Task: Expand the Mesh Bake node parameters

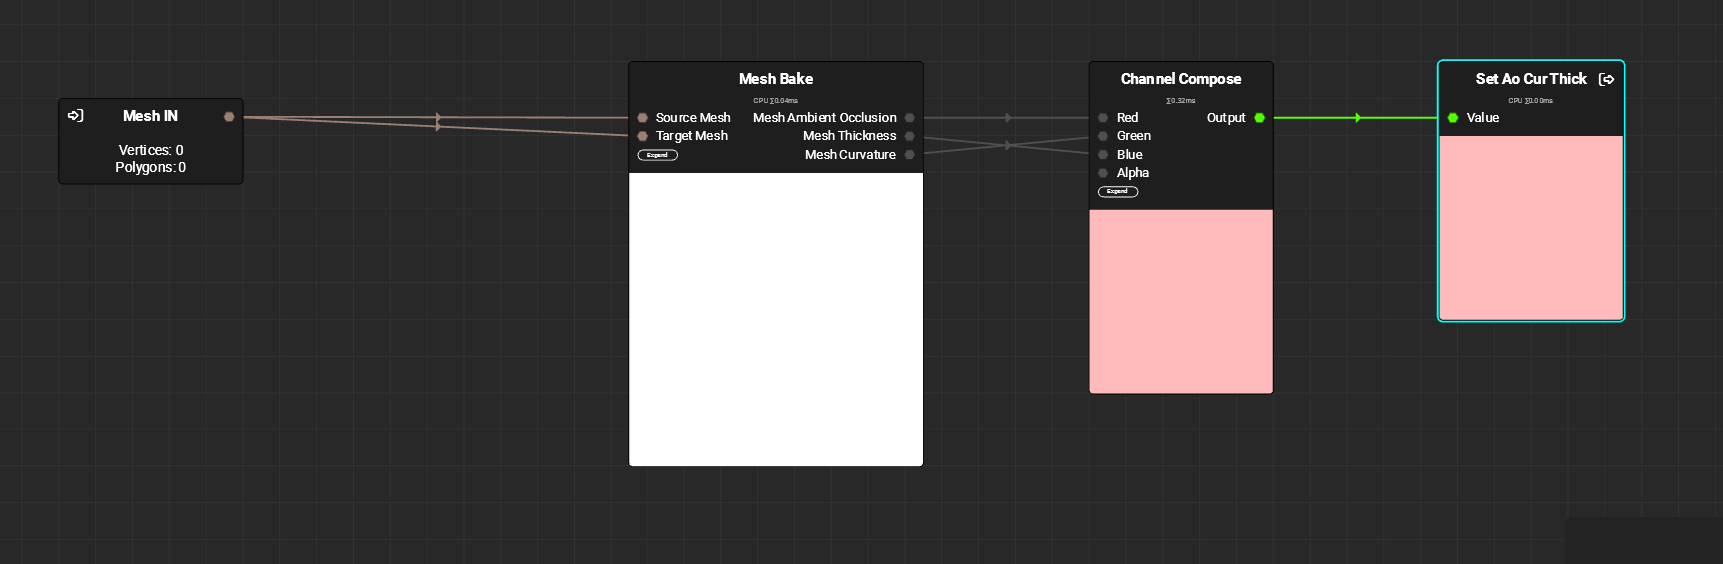Action: click(x=657, y=155)
